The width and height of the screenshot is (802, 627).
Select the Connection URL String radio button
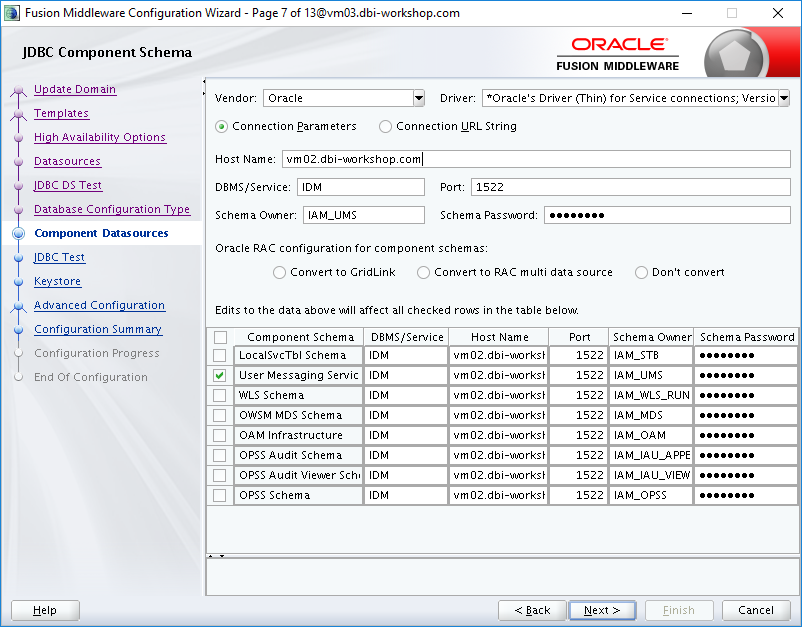pyautogui.click(x=385, y=127)
